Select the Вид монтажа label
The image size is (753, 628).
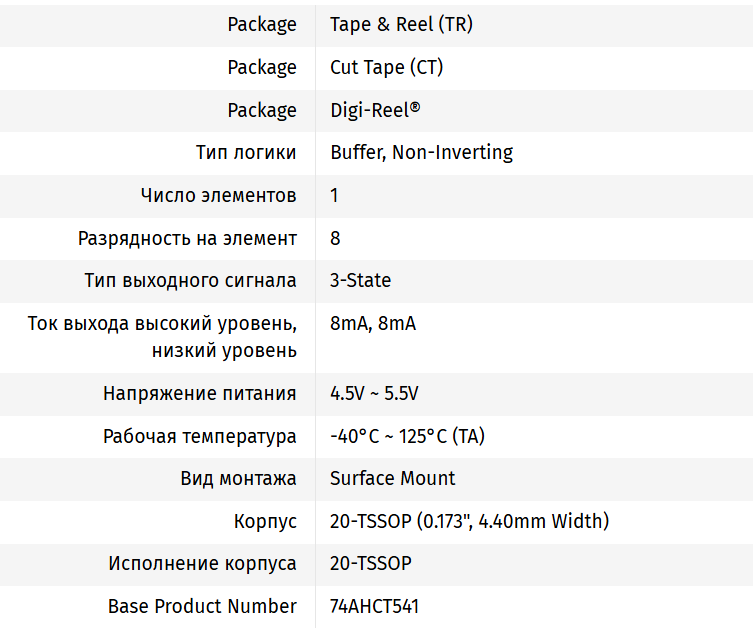click(238, 478)
